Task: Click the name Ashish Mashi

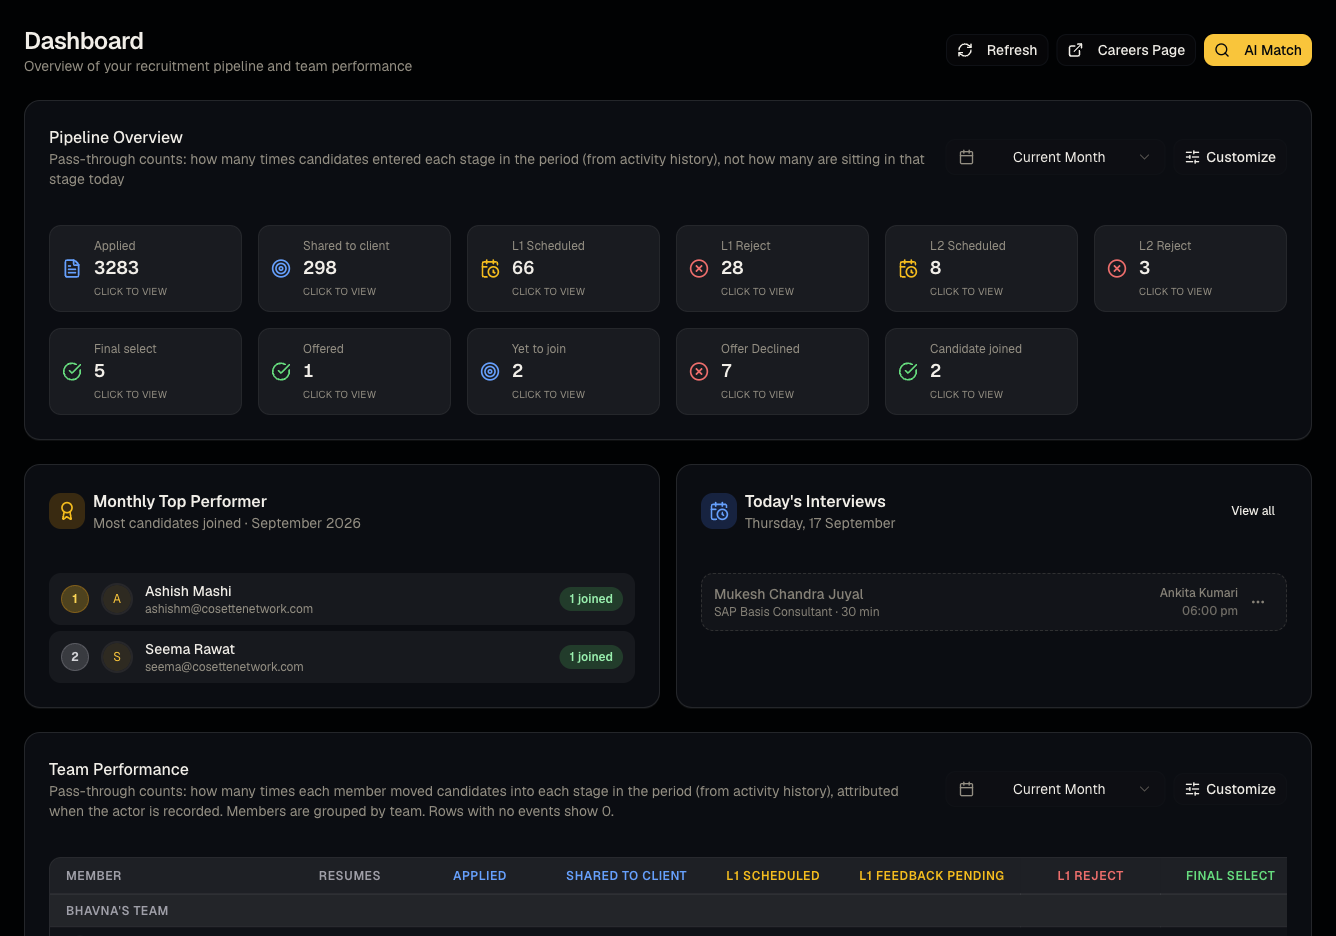Action: click(x=188, y=591)
